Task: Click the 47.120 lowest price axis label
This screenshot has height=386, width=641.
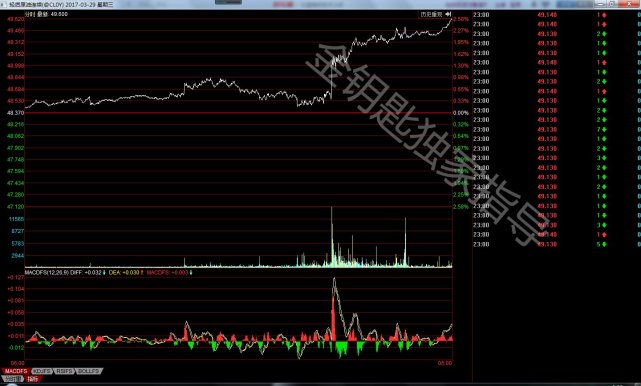Action: (15, 207)
